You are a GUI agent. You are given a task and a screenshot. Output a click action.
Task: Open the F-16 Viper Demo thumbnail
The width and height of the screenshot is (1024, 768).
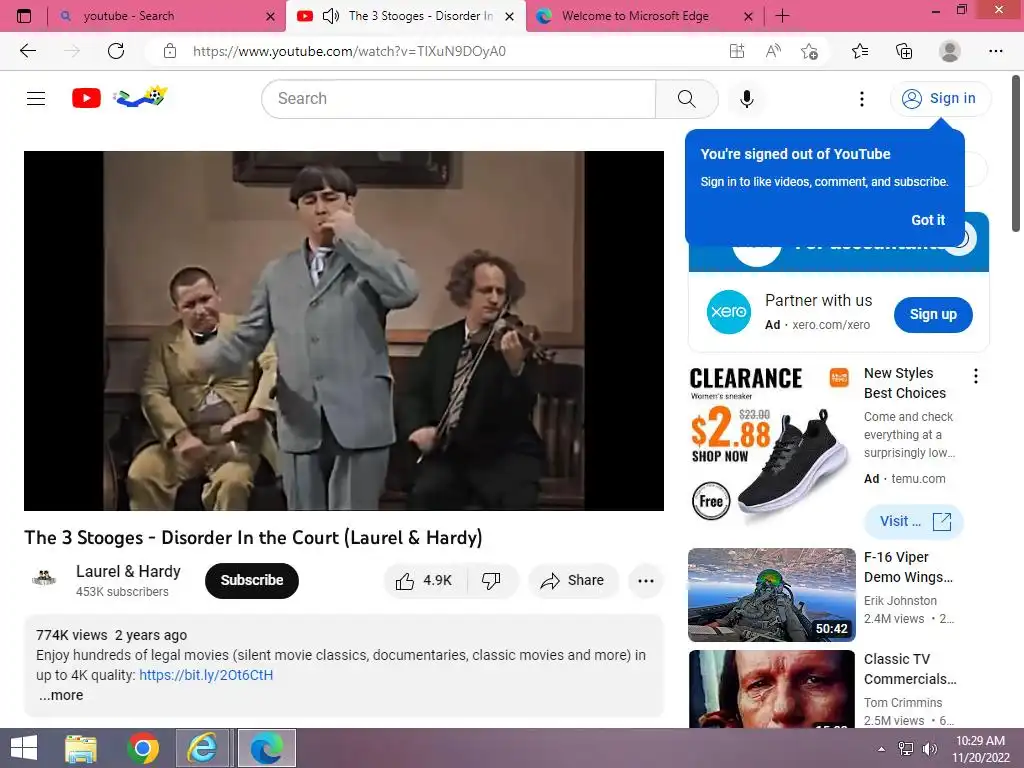pos(771,595)
